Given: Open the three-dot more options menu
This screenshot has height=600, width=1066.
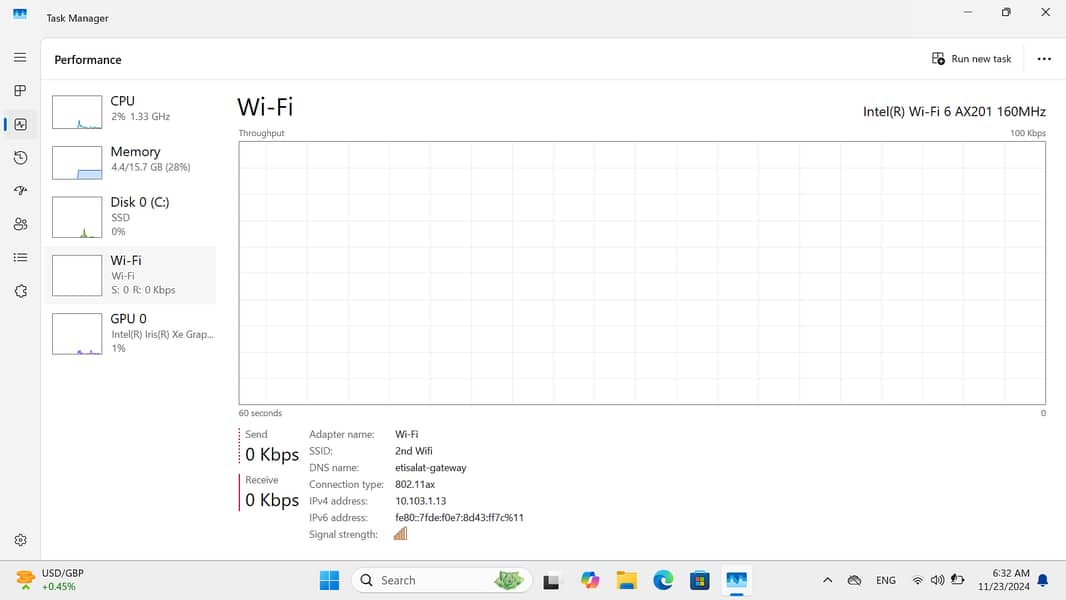Looking at the screenshot, I should click(1044, 59).
